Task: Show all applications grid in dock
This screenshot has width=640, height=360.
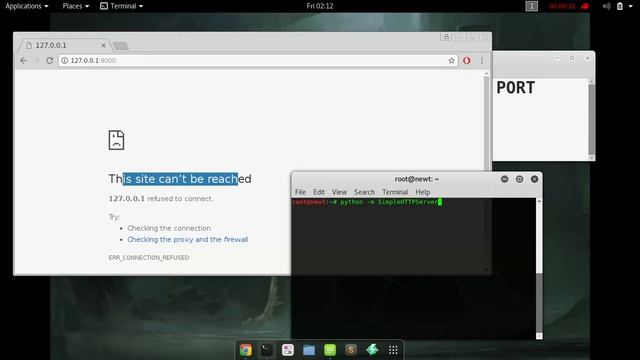Action: [393, 350]
